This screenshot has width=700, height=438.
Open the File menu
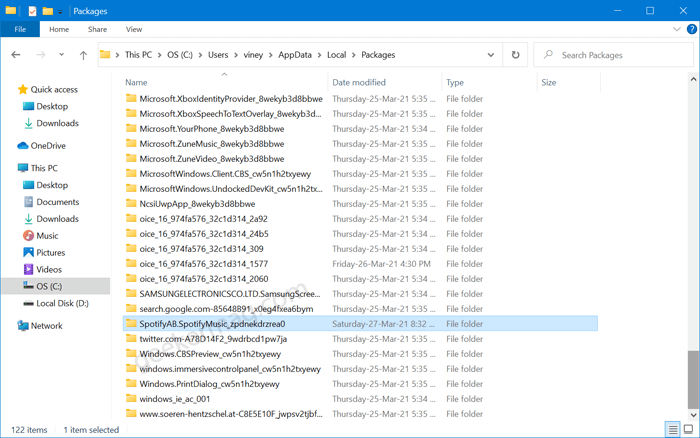click(20, 29)
